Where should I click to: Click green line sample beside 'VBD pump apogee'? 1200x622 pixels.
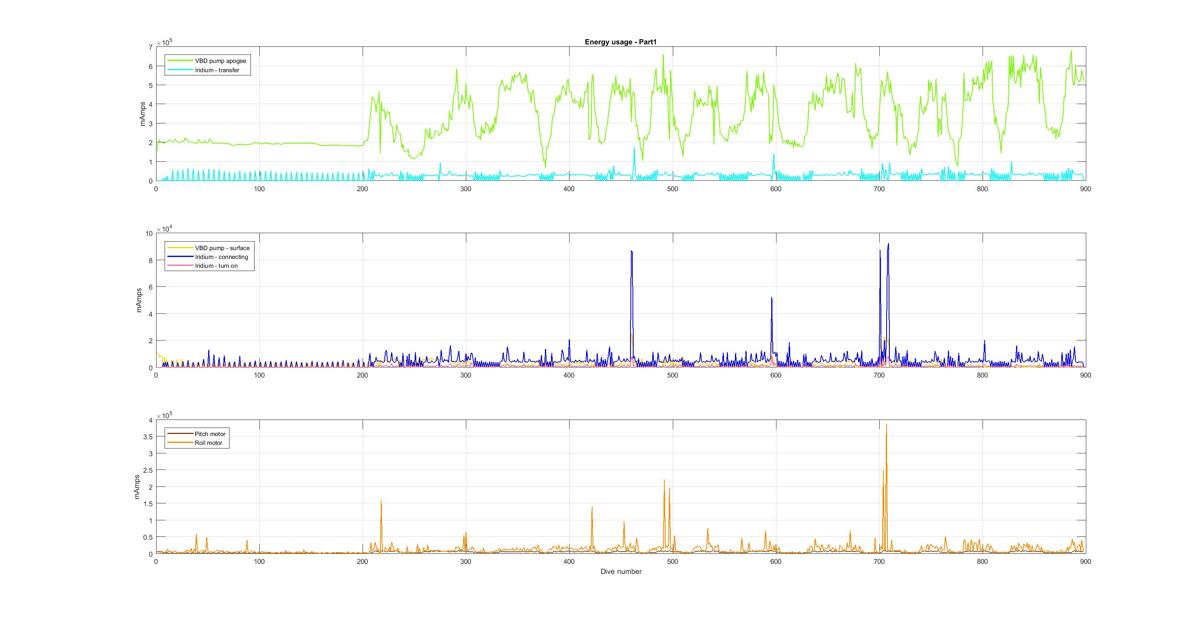(178, 60)
